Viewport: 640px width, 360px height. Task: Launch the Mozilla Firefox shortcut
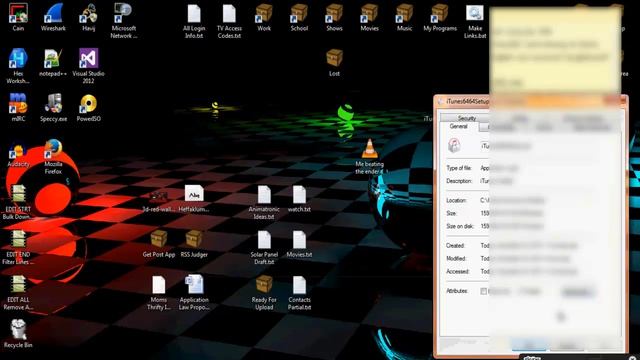[x=53, y=156]
